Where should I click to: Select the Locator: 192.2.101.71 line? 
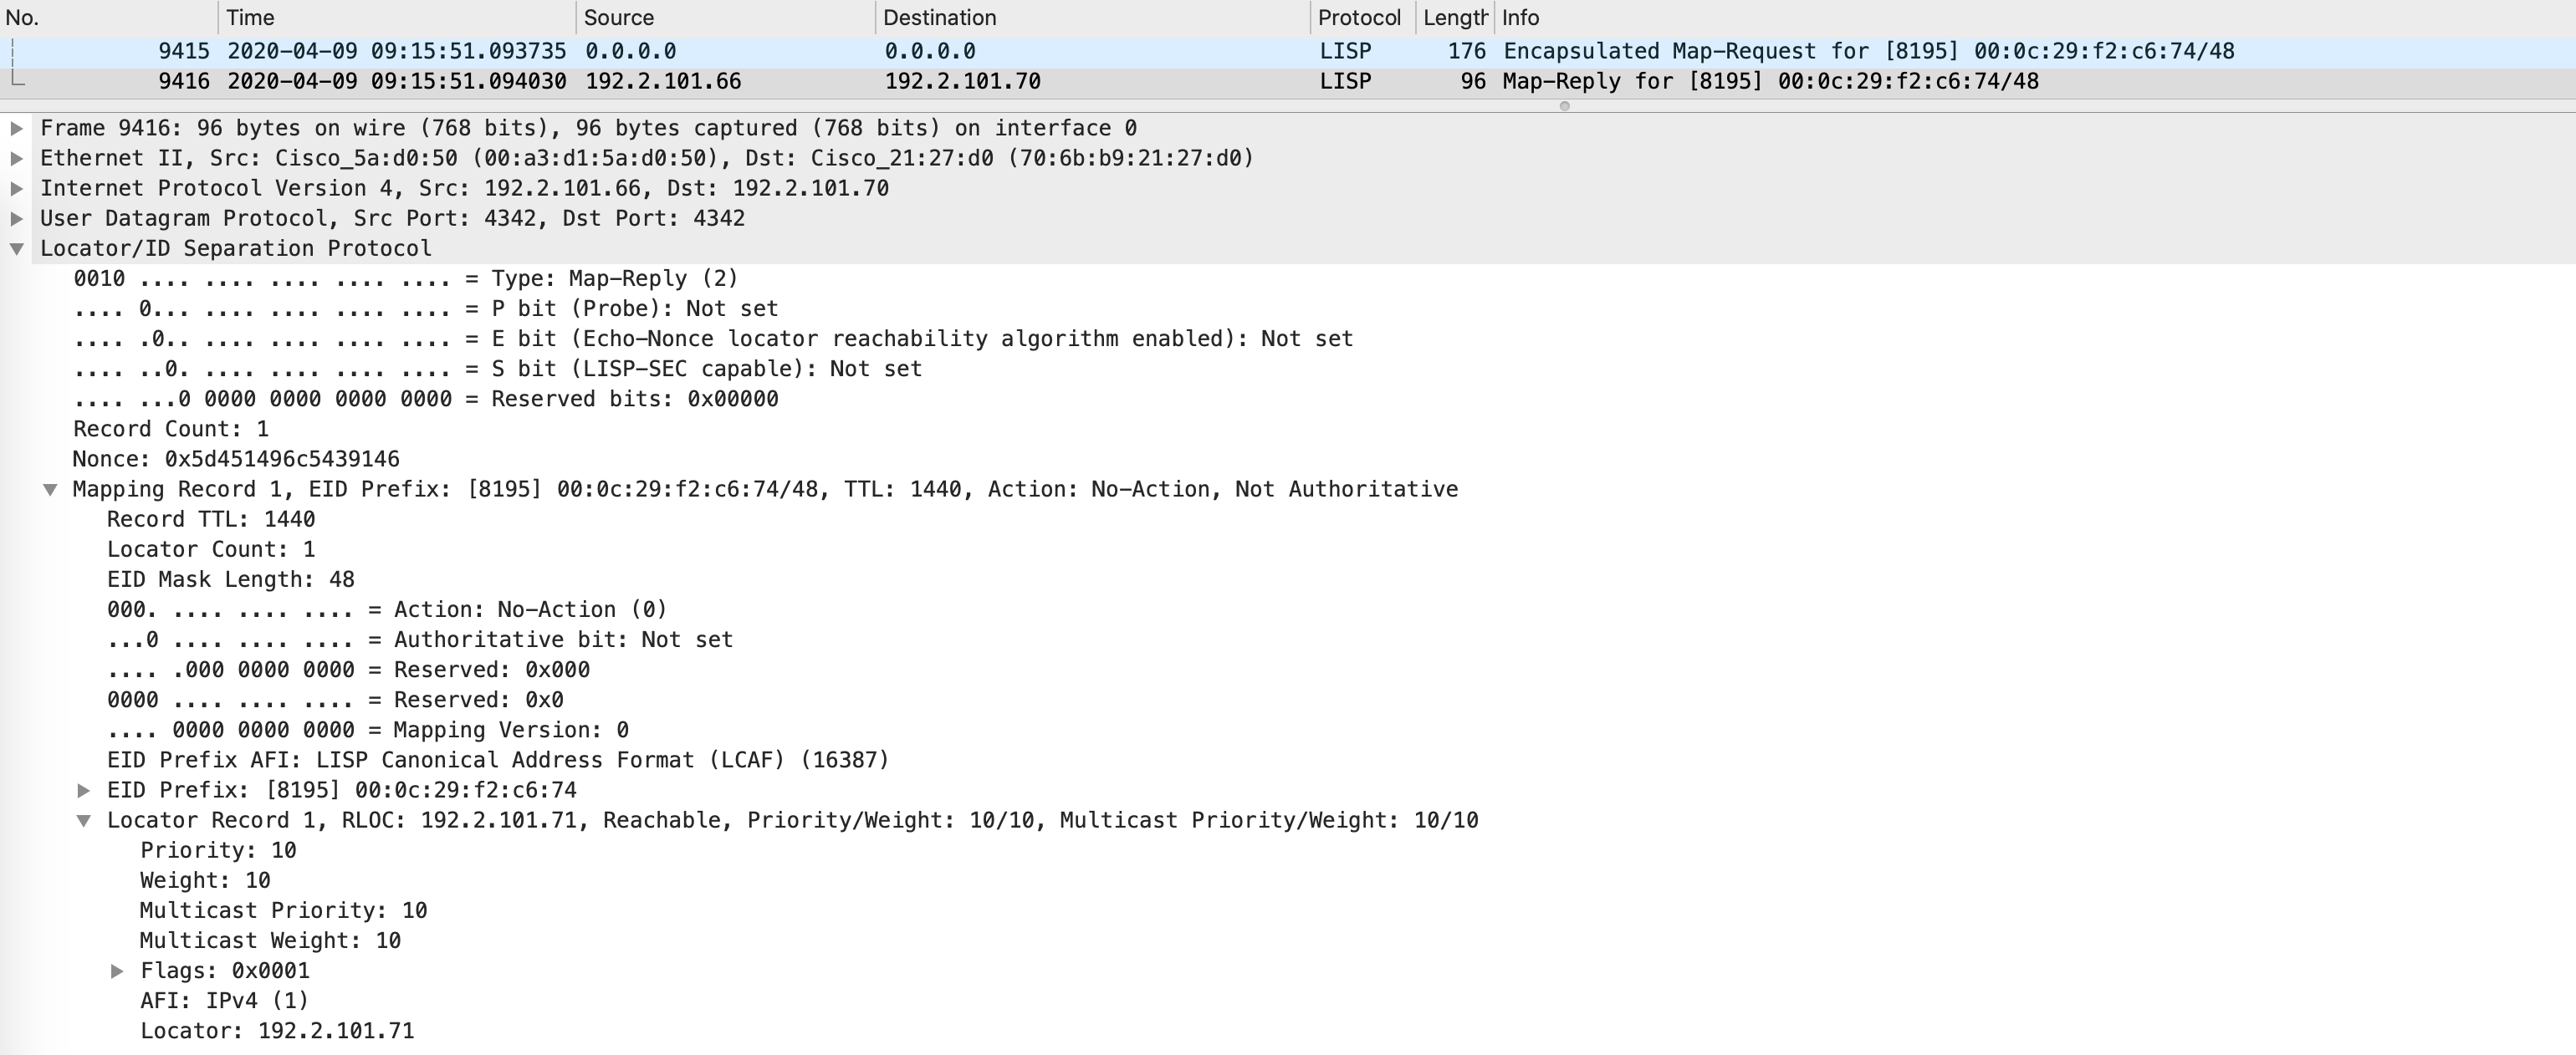[x=277, y=1030]
